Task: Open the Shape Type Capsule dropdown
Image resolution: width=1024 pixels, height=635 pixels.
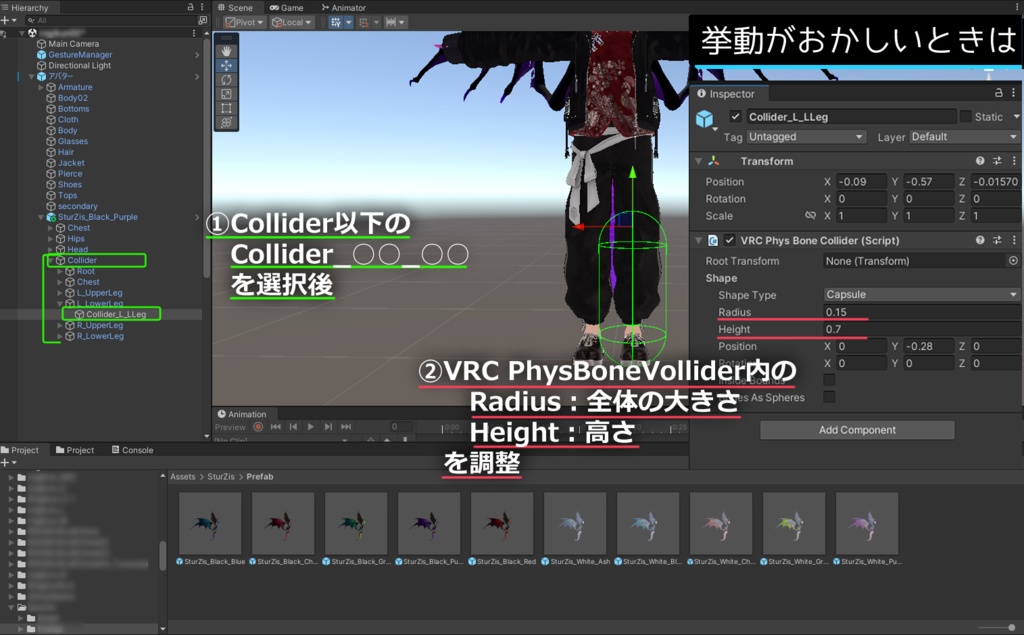Action: 921,295
